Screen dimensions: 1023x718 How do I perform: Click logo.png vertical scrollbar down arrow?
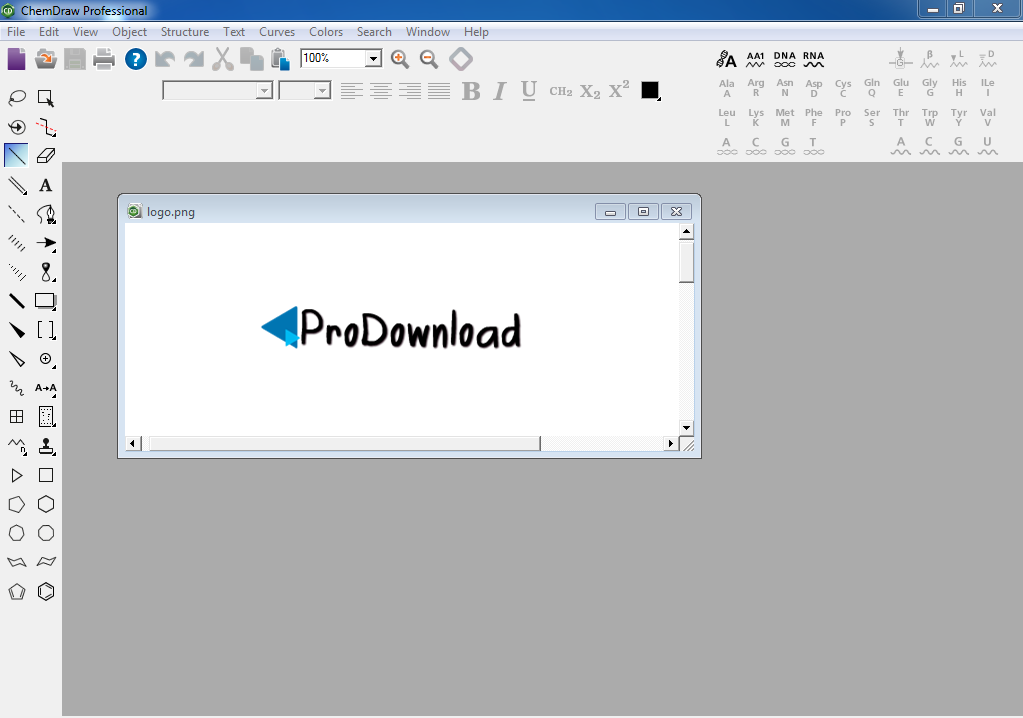[x=686, y=428]
